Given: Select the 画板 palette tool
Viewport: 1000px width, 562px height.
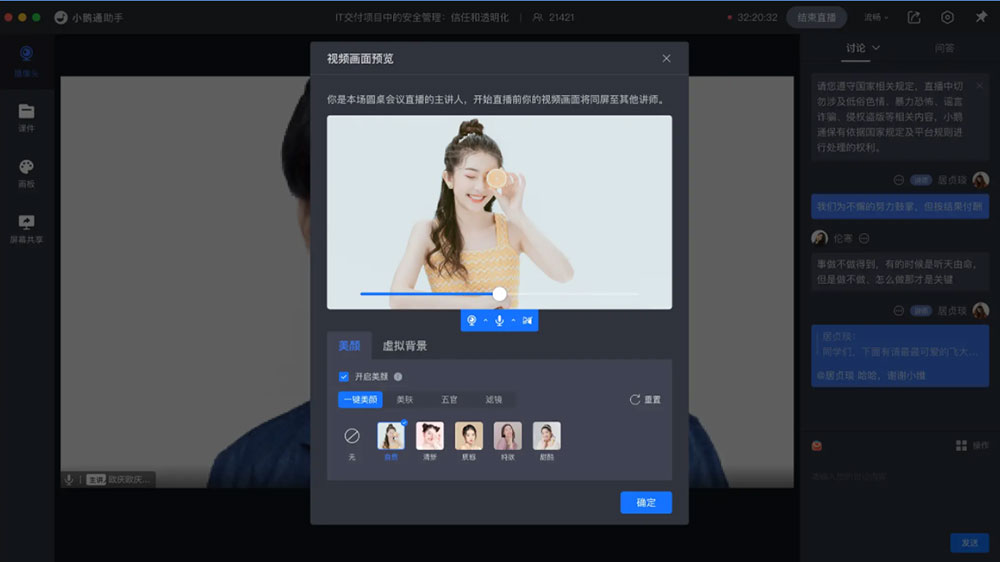Looking at the screenshot, I should [26, 171].
